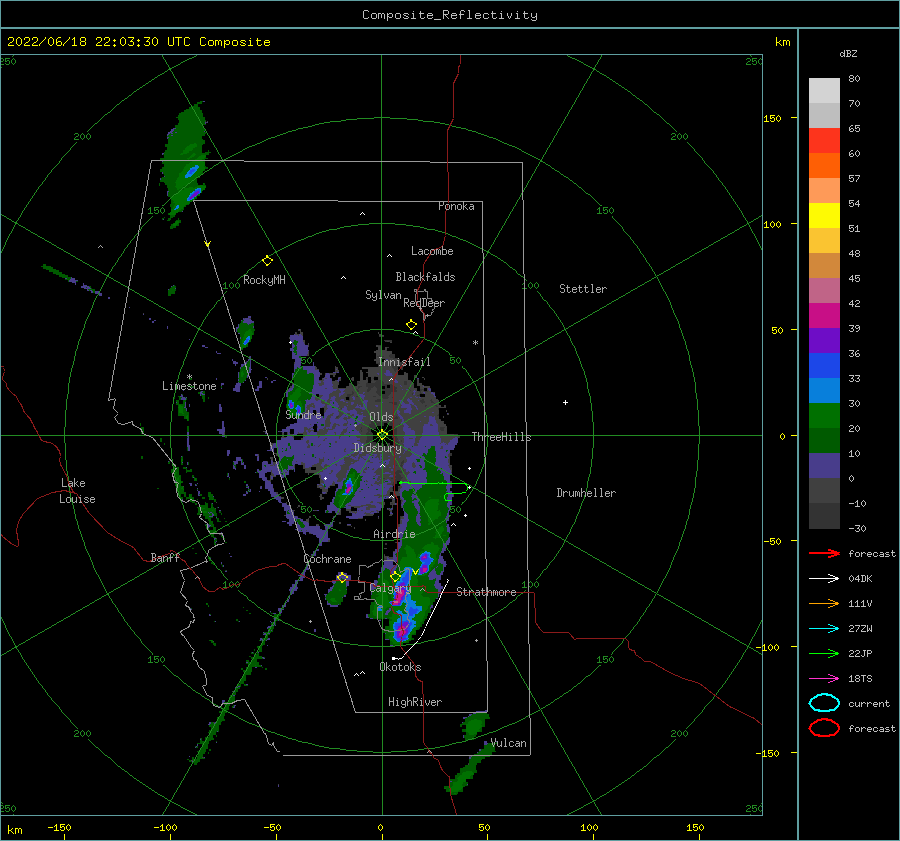Pick the dark green 10-20 dBZ swatch
Viewport: 900px width, 841px height.
(x=824, y=441)
